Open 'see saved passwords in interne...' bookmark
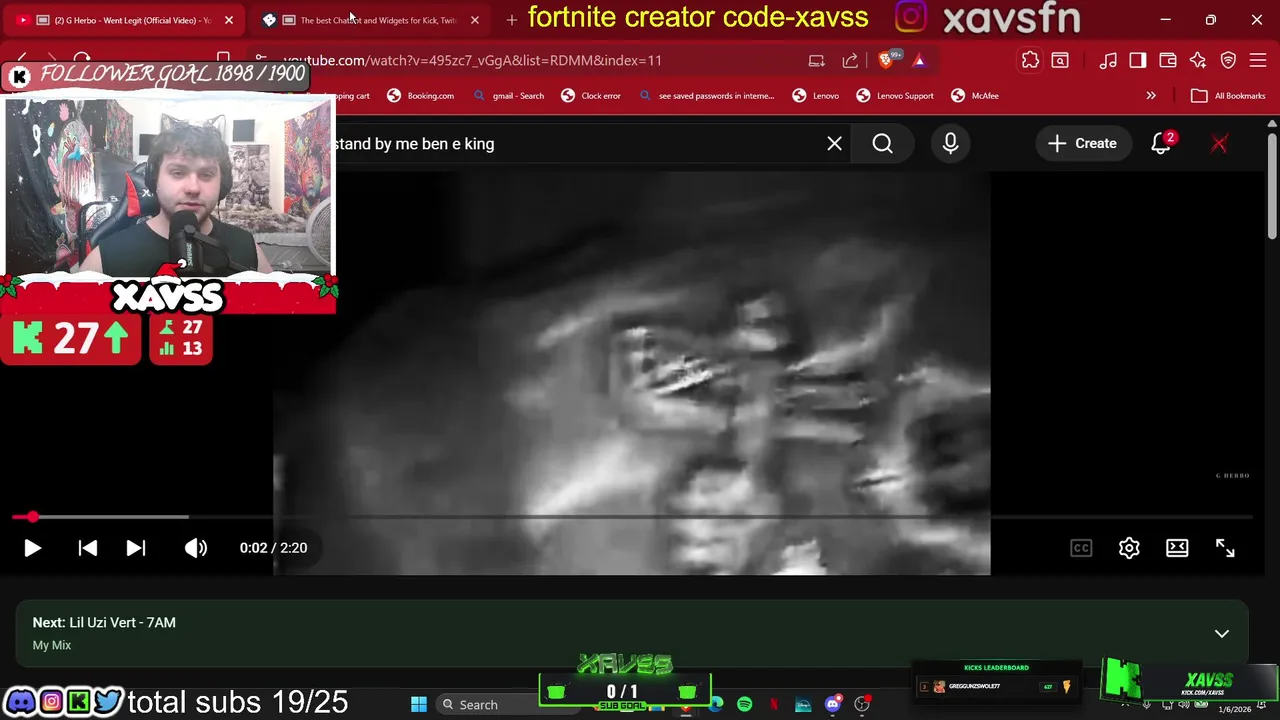 (706, 96)
